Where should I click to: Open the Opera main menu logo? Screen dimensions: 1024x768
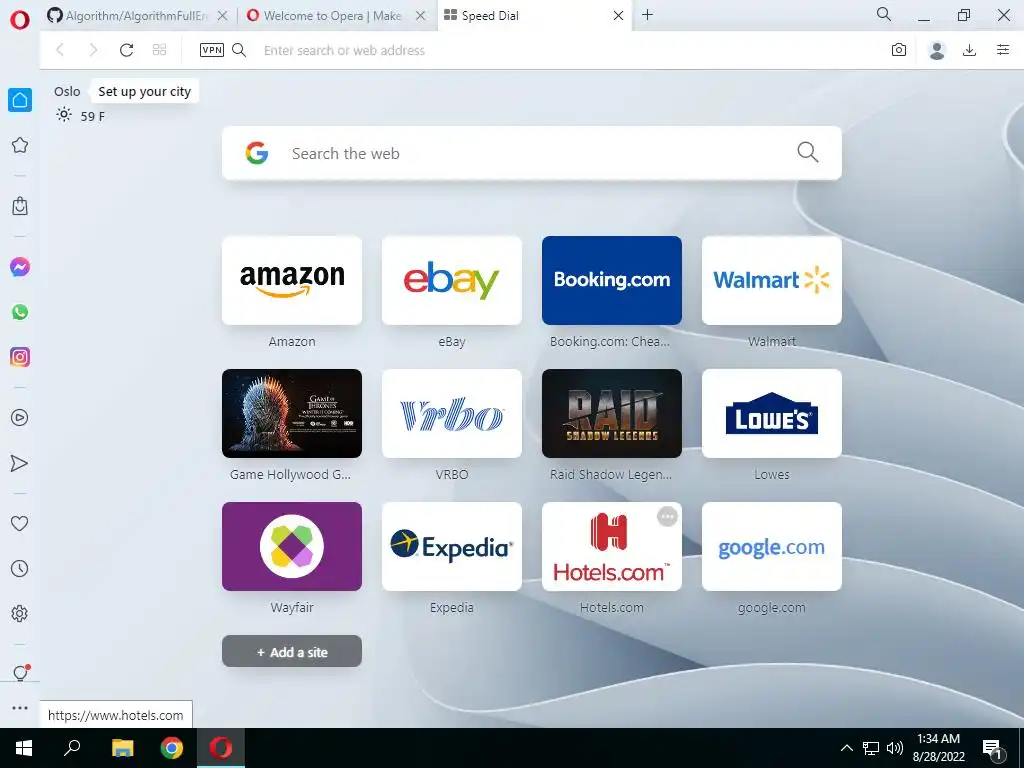tap(20, 20)
